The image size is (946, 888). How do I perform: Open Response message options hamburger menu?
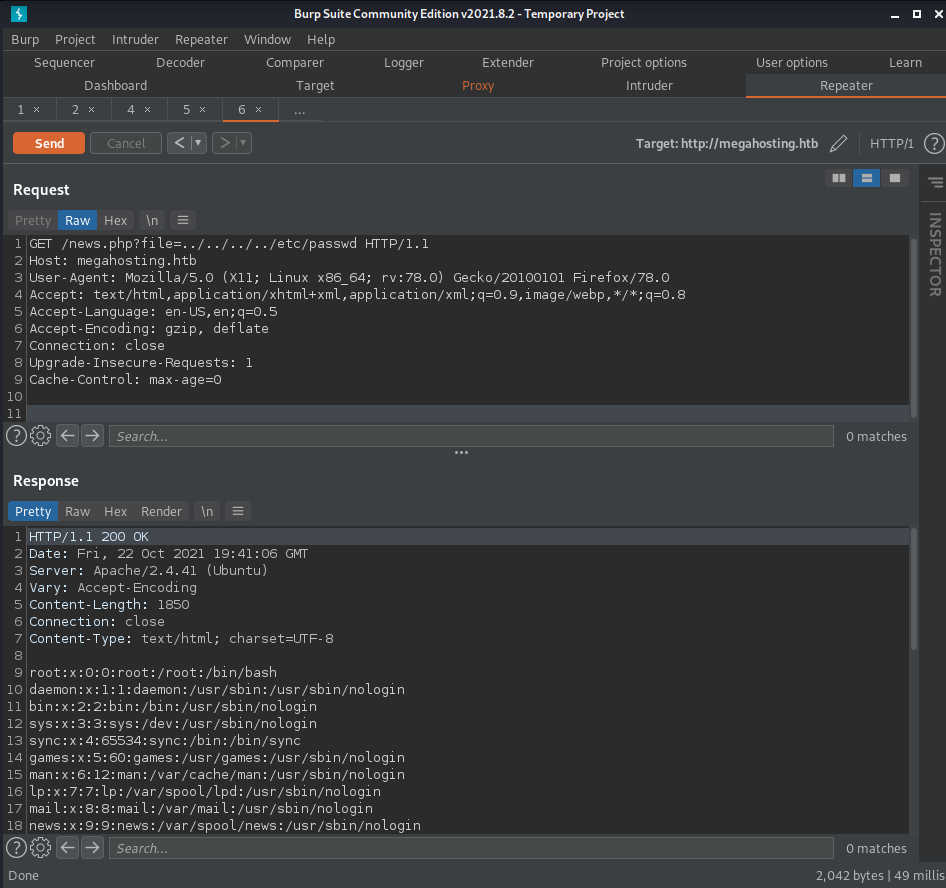238,511
